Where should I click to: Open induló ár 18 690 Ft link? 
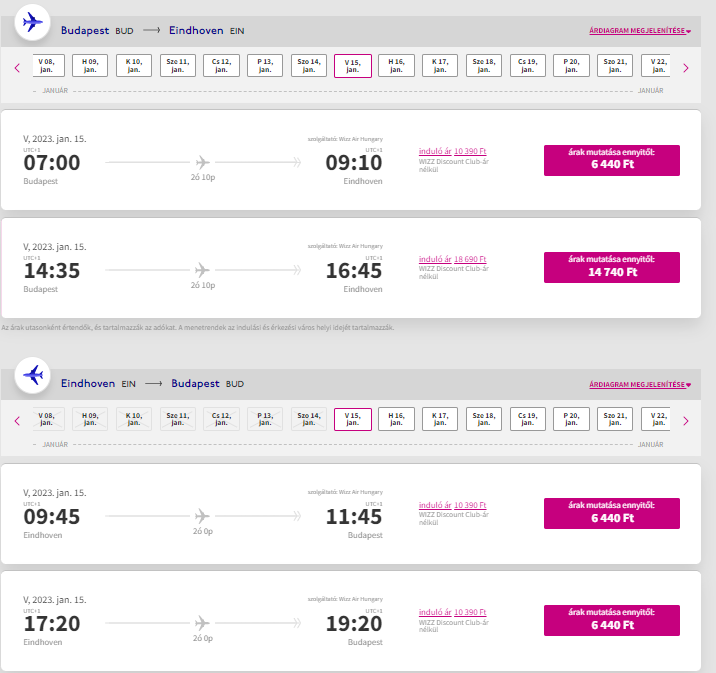coord(453,259)
